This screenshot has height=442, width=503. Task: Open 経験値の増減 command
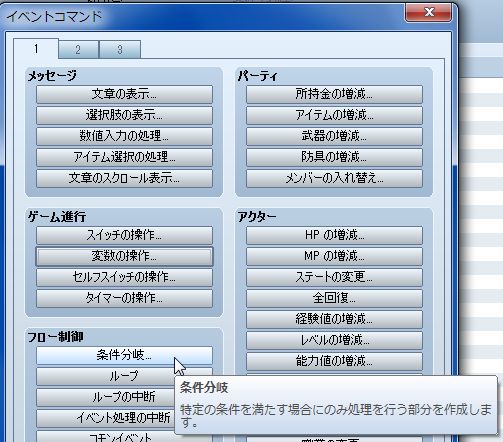point(334,319)
